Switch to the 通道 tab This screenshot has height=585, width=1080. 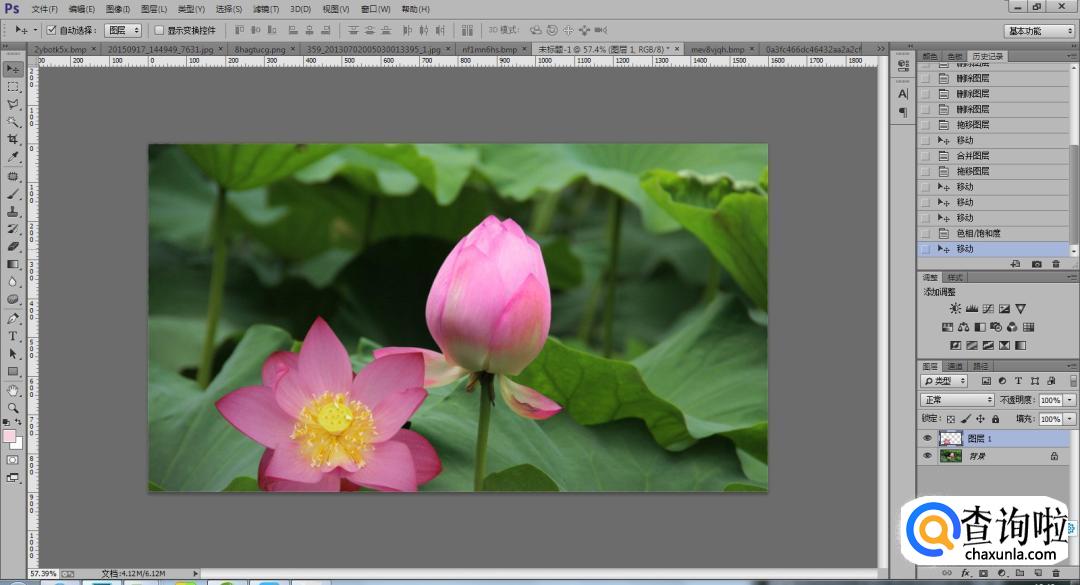tap(955, 366)
